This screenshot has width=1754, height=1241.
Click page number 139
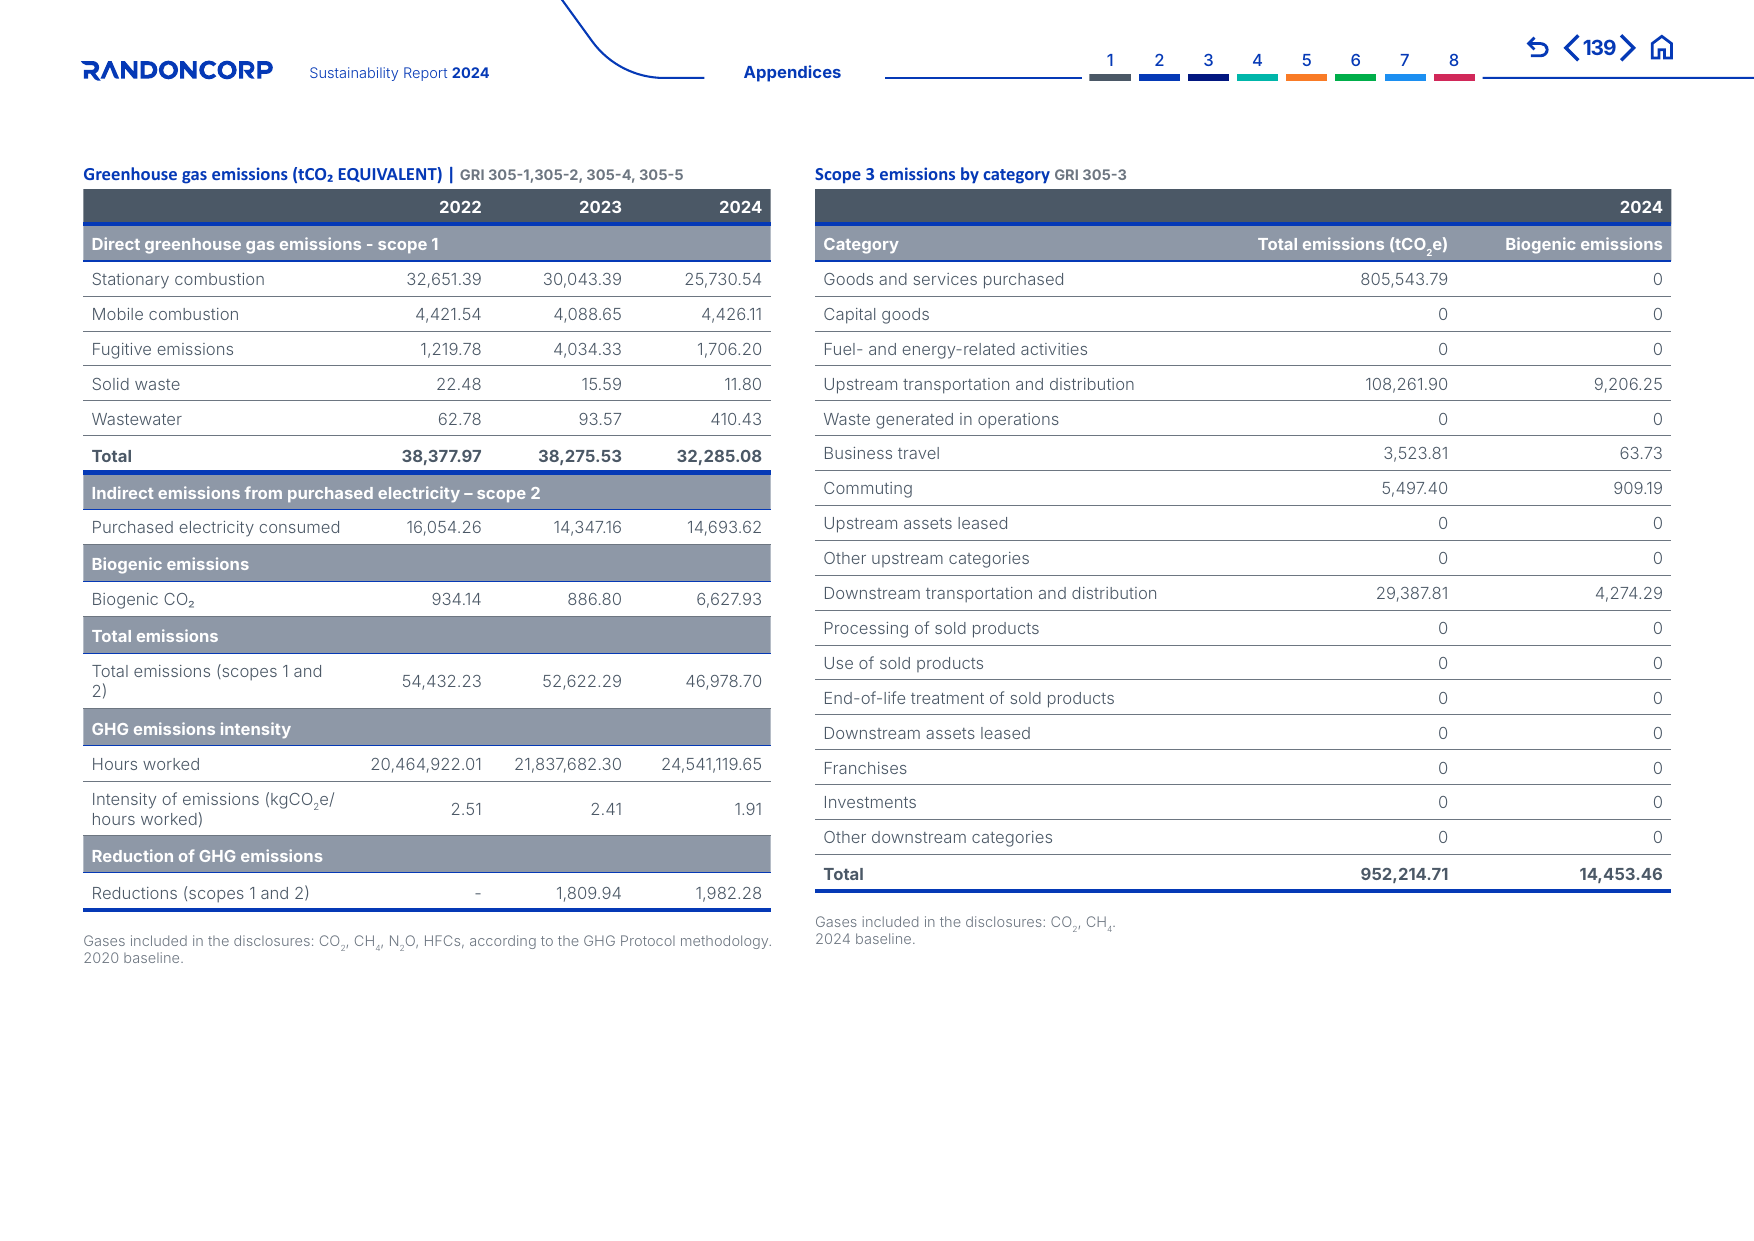(1600, 47)
